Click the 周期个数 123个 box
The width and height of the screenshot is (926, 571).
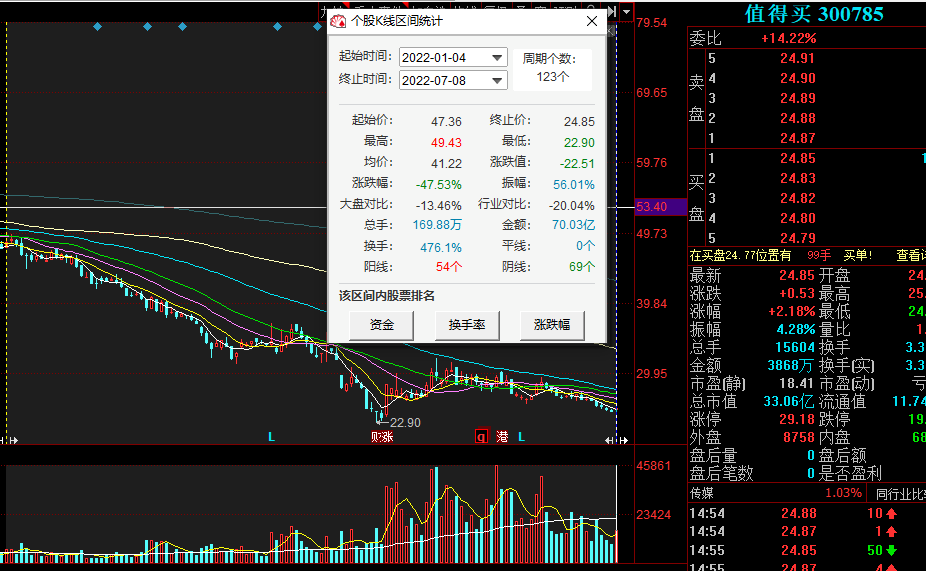click(552, 69)
